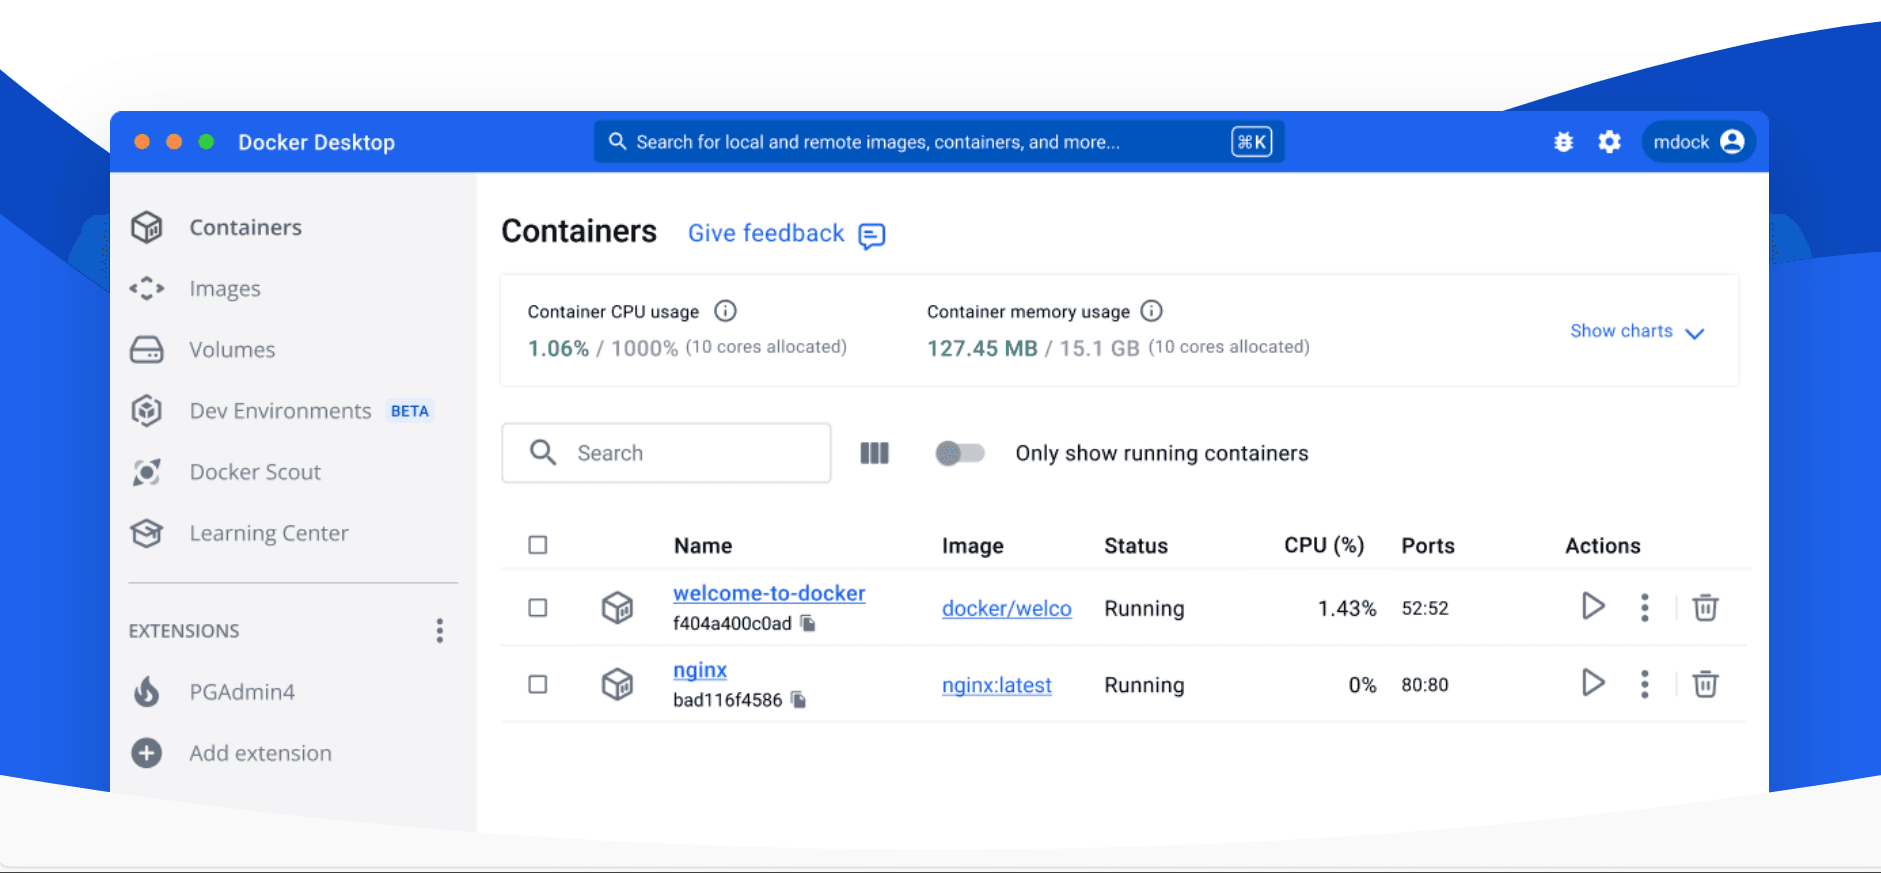Go to Images in the sidebar
The height and width of the screenshot is (873, 1881).
click(x=225, y=289)
